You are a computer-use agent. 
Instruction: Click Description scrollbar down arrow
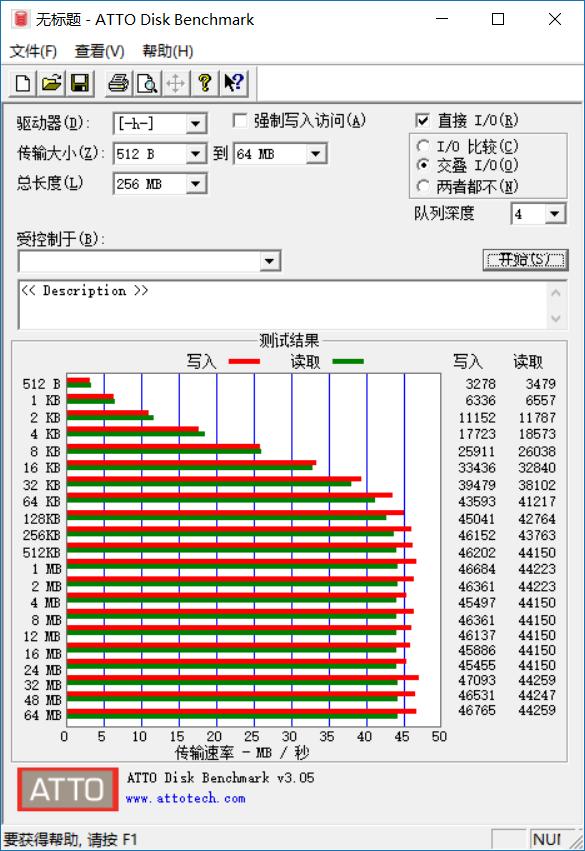click(556, 319)
